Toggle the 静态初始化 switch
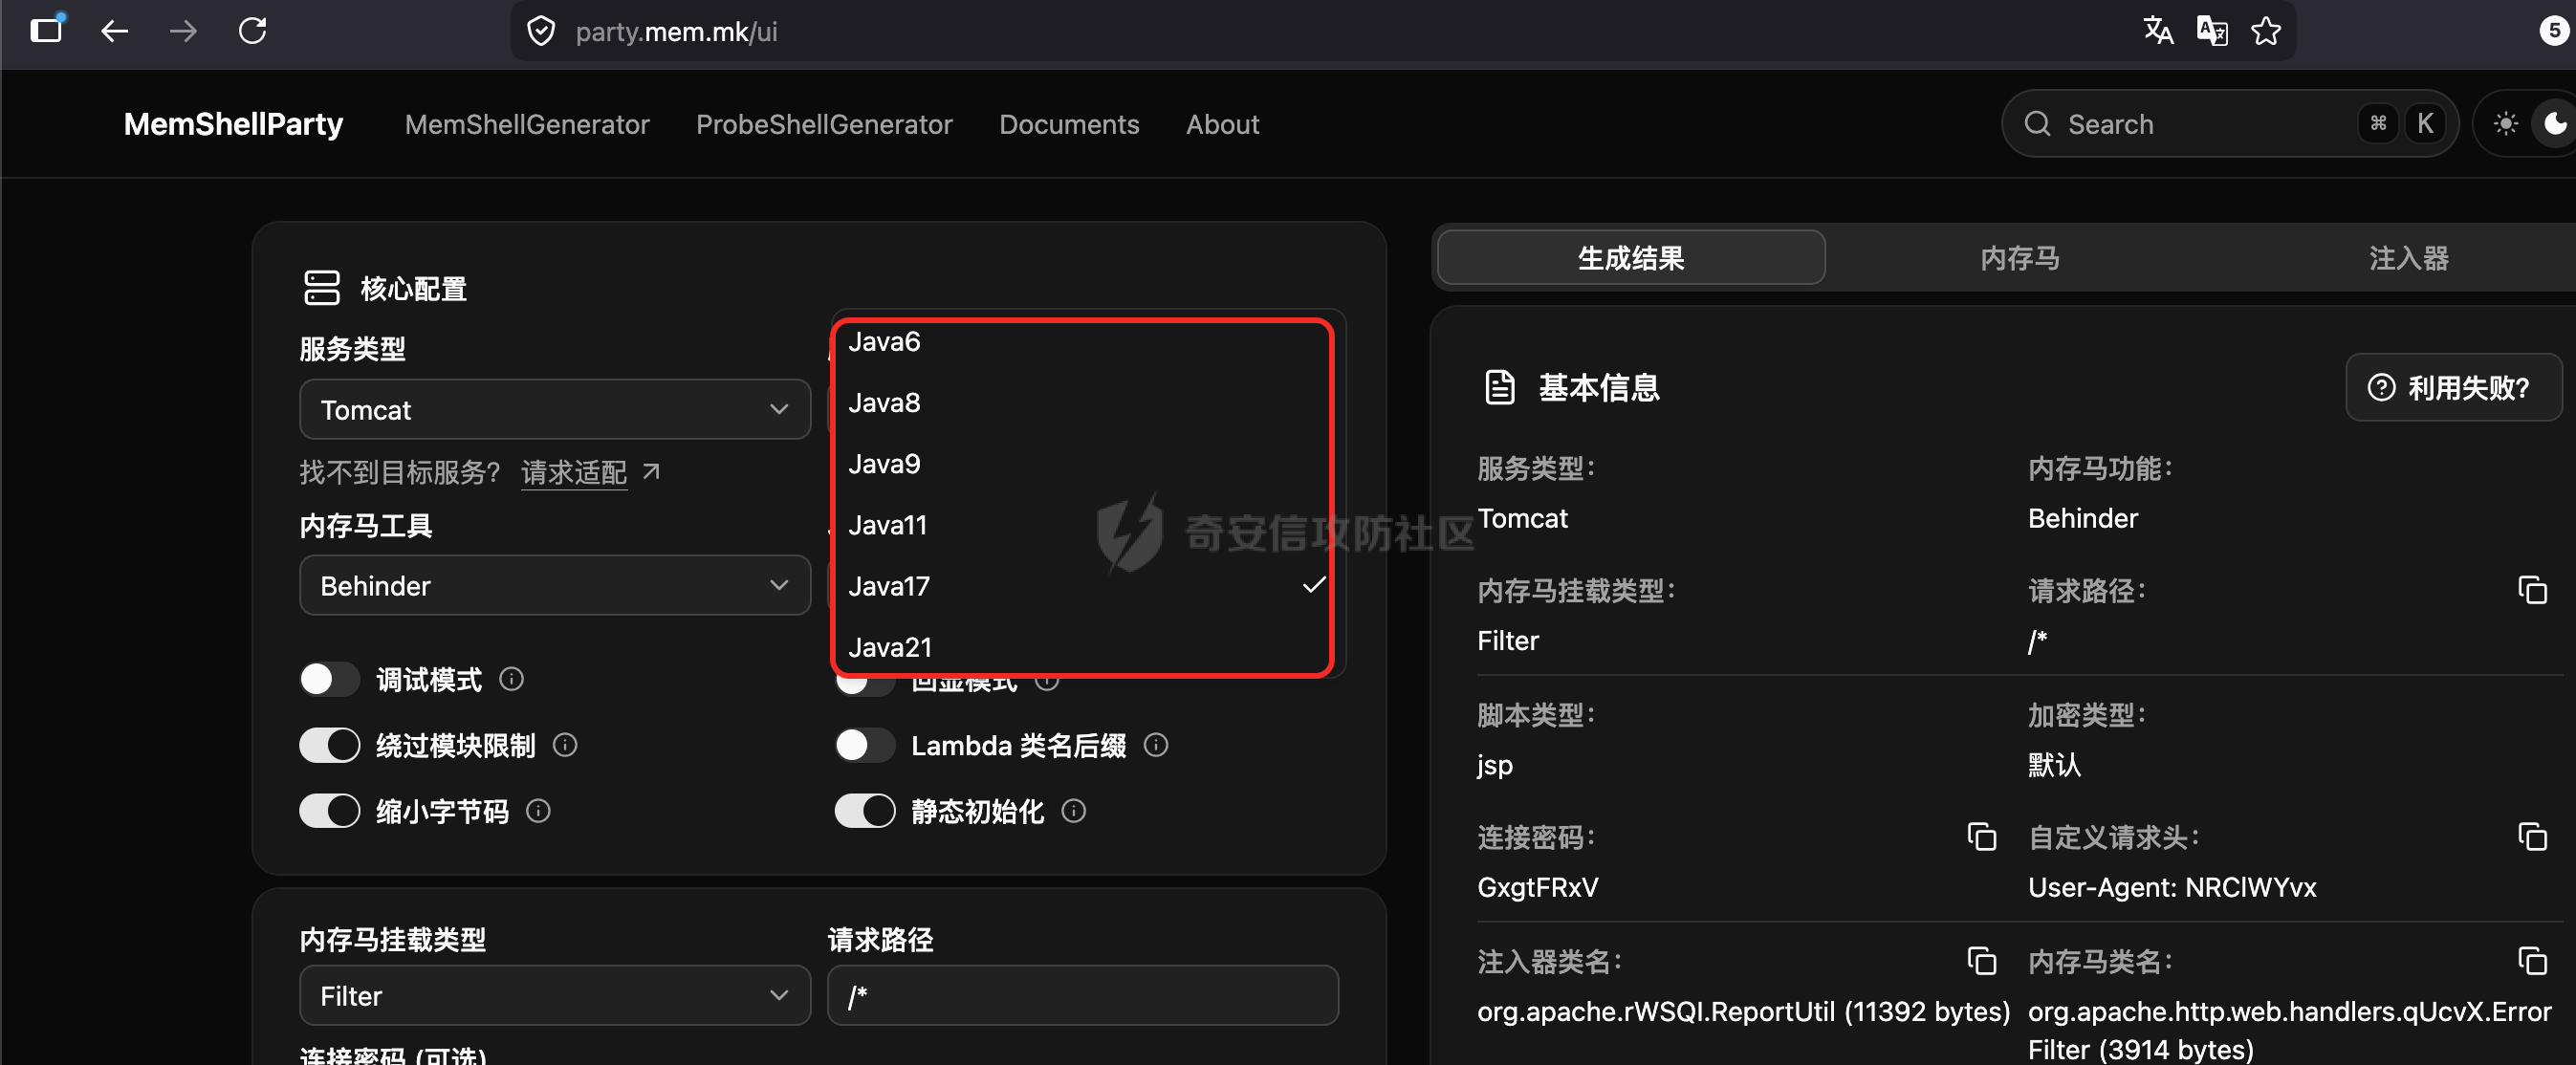The height and width of the screenshot is (1065, 2576). 865,811
